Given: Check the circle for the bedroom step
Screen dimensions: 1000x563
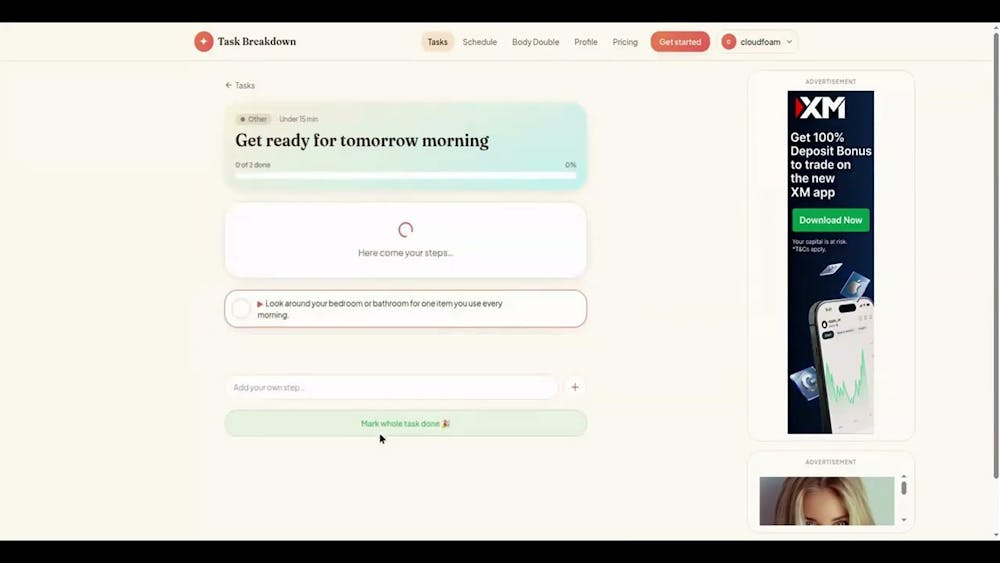Looking at the screenshot, I should [240, 309].
